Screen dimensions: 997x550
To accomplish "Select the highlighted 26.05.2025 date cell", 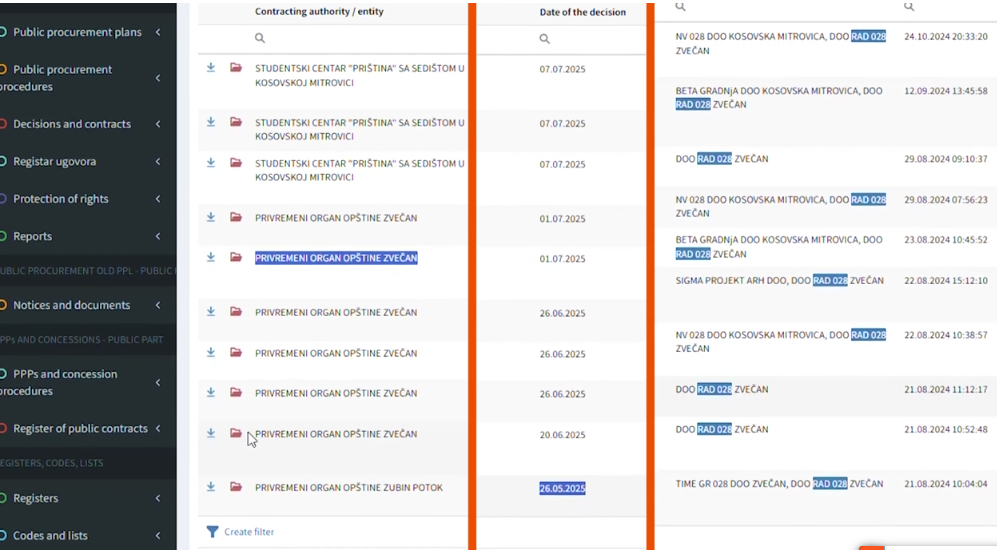I will tap(562, 489).
